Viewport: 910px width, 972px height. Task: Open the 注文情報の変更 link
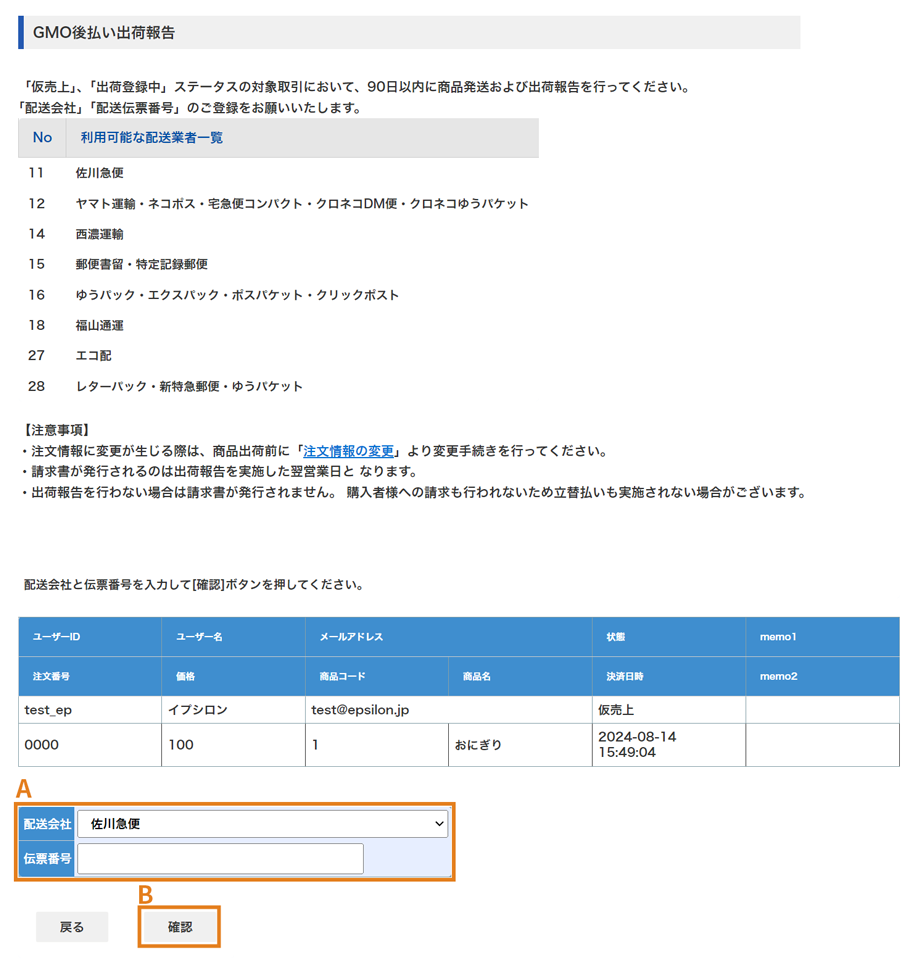(x=348, y=451)
